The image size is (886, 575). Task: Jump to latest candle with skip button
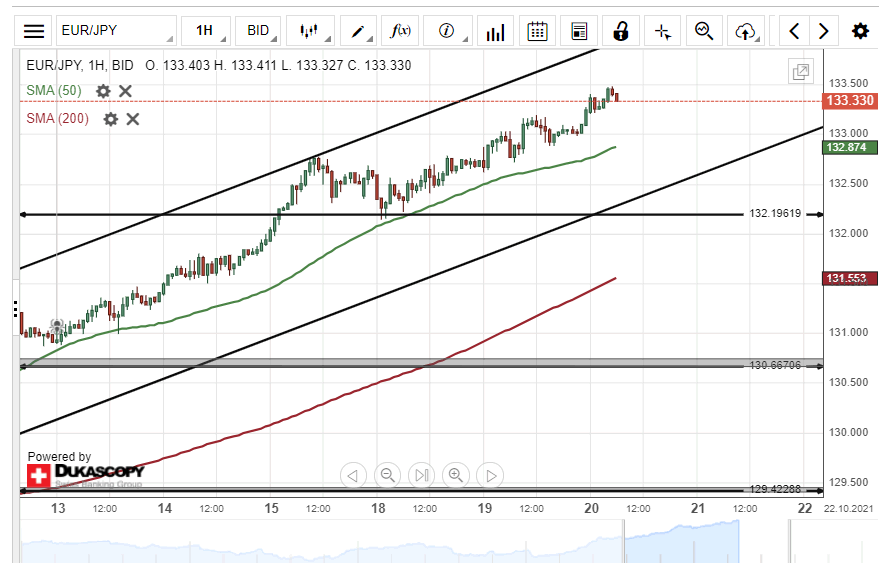[422, 475]
